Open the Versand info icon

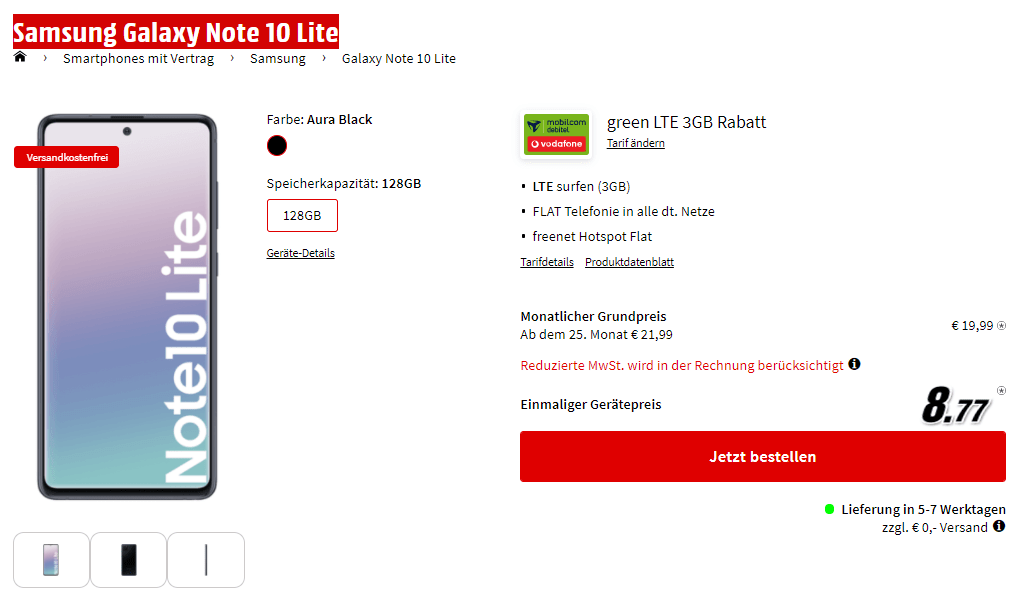(x=999, y=526)
